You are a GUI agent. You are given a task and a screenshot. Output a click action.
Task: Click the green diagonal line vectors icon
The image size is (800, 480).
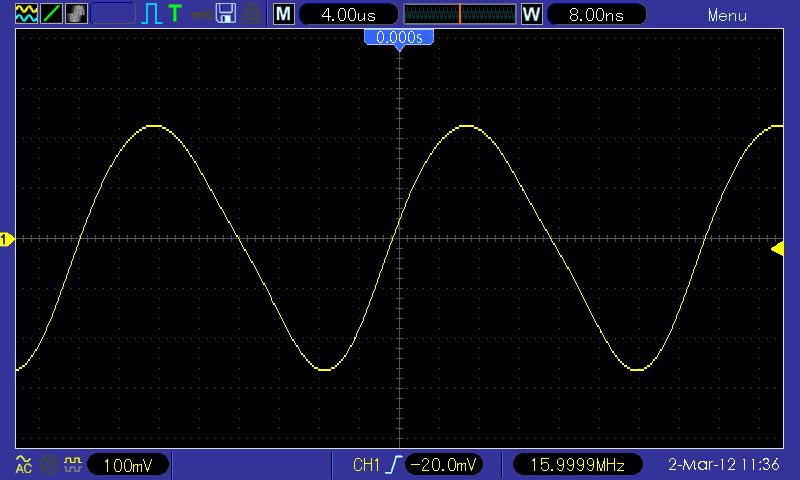click(52, 14)
